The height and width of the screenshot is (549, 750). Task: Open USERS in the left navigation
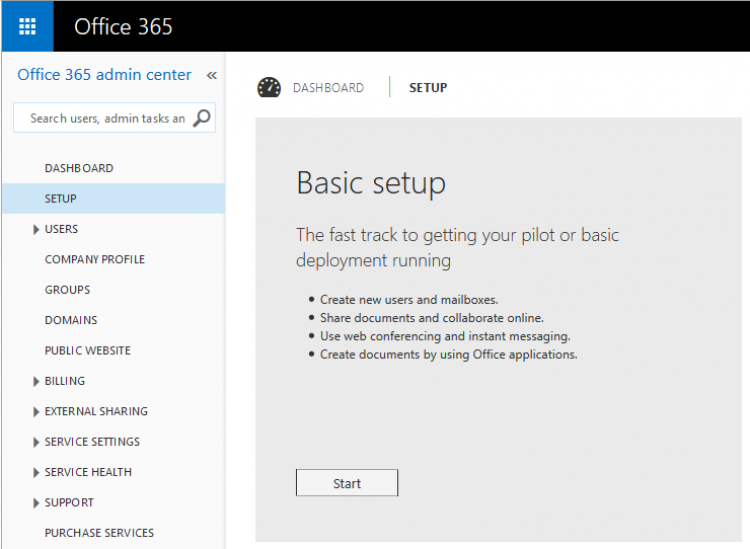point(61,229)
